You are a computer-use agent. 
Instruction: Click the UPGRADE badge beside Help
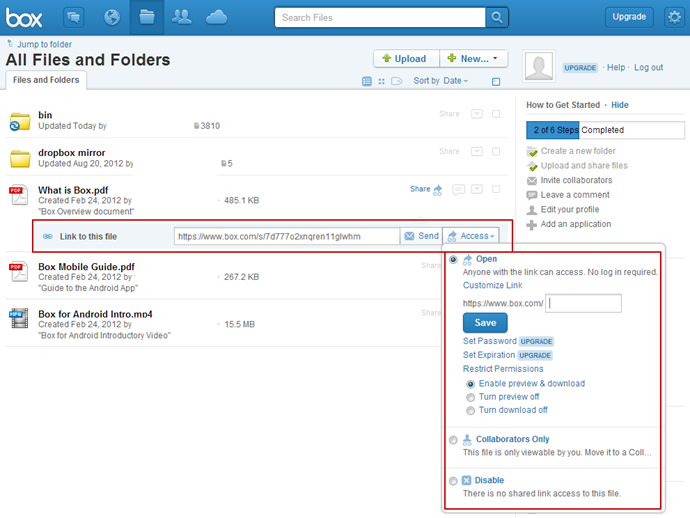580,68
